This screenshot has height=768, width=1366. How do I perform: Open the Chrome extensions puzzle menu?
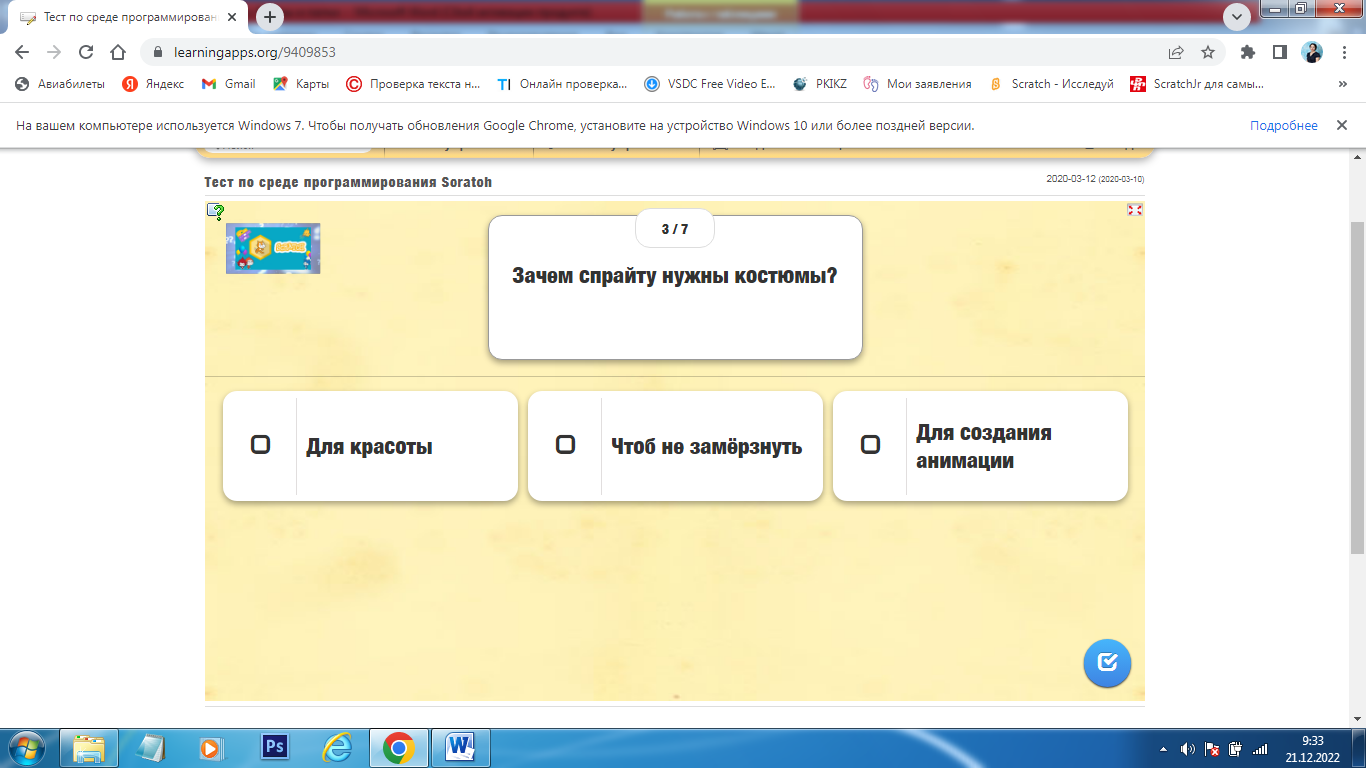click(1247, 52)
